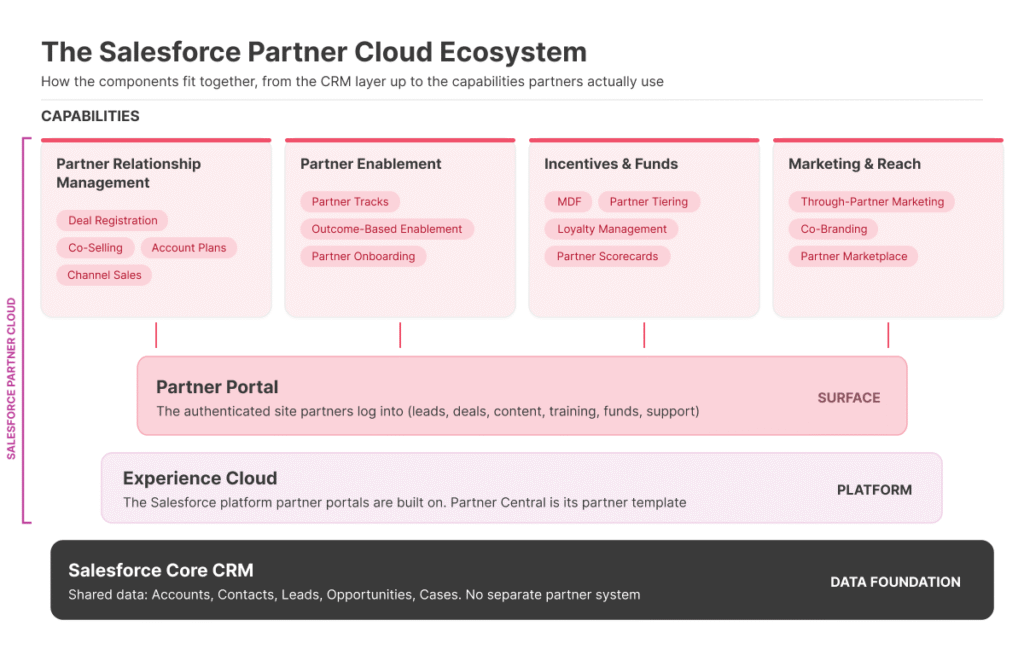
Task: Click the DATA FOUNDATION label
Action: (x=895, y=582)
